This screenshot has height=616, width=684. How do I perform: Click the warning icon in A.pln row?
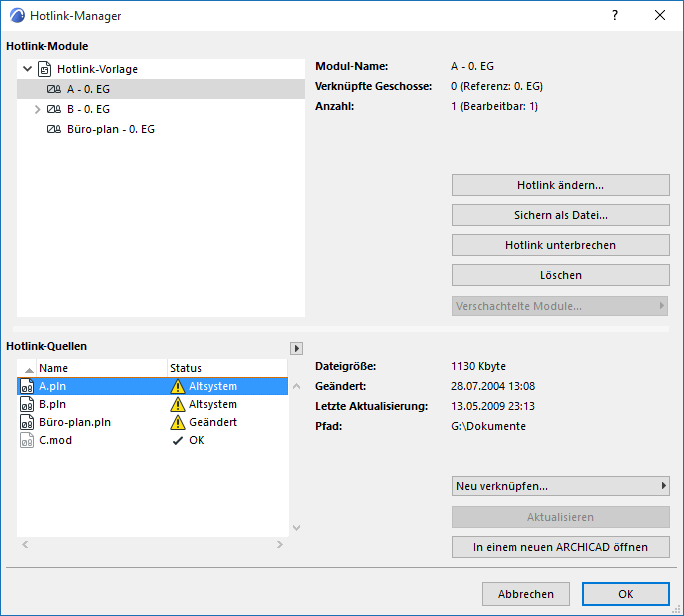pyautogui.click(x=178, y=387)
